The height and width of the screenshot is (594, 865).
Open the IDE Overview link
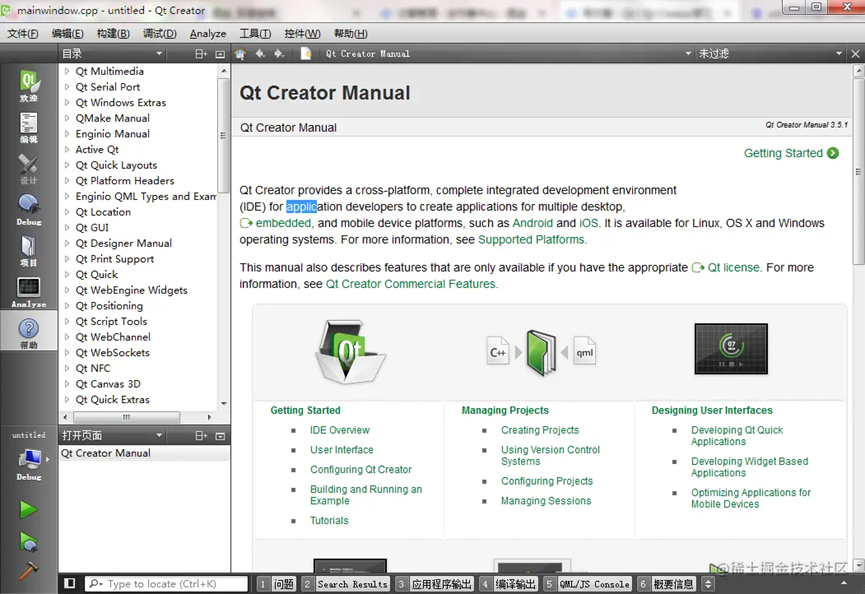[340, 430]
